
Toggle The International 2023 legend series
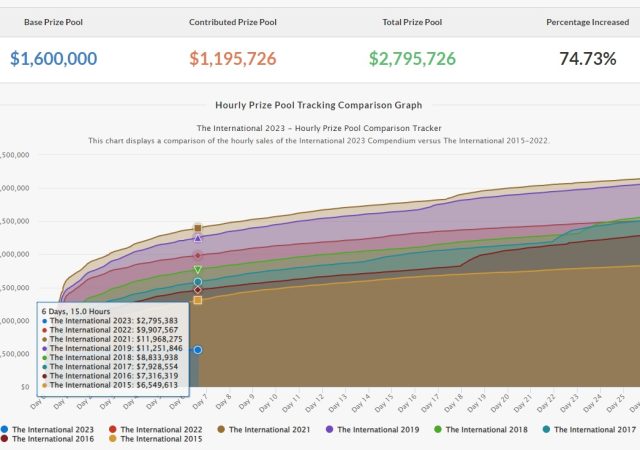tap(54, 429)
